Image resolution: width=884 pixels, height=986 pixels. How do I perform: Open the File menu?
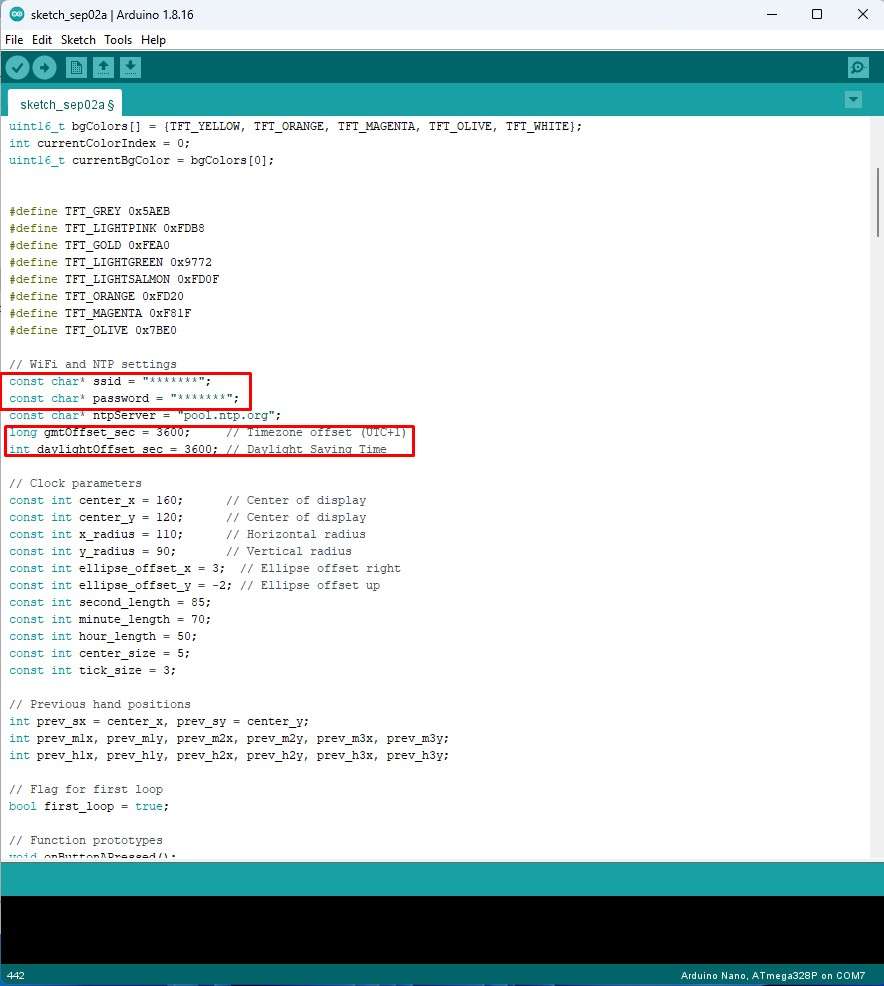point(14,40)
